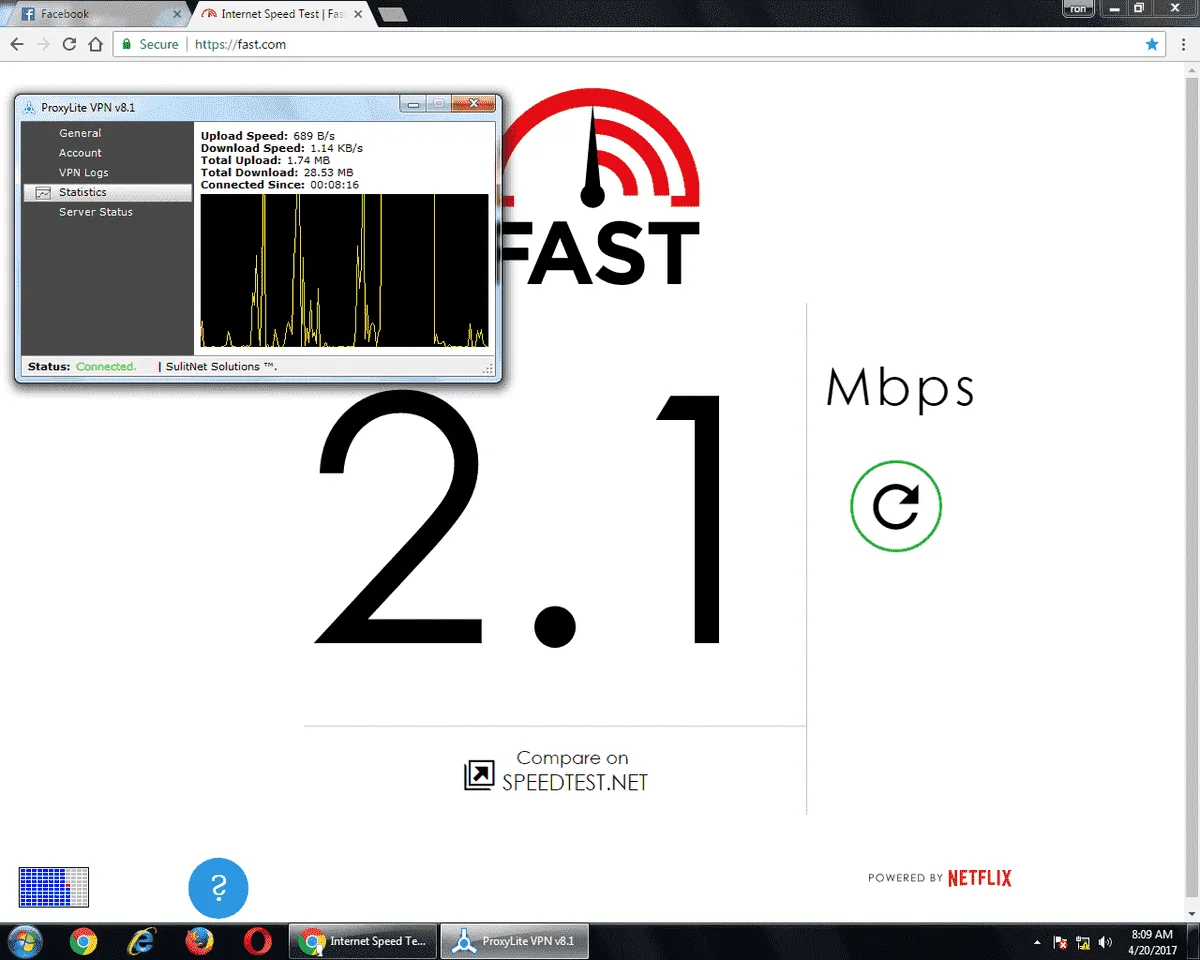The width and height of the screenshot is (1200, 960).
Task: Open VPN Logs in ProxyLite sidebar
Action: pyautogui.click(x=83, y=173)
